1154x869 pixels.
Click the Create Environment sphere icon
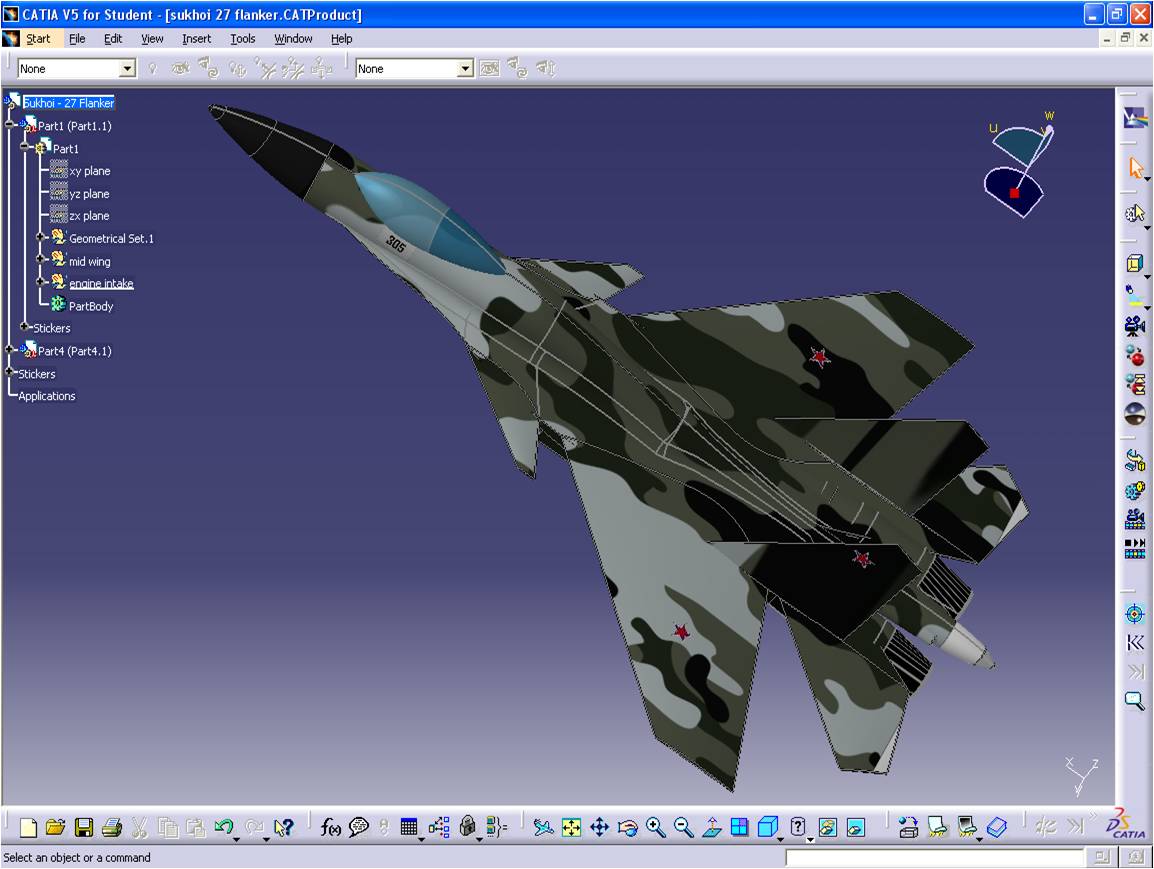click(1135, 414)
